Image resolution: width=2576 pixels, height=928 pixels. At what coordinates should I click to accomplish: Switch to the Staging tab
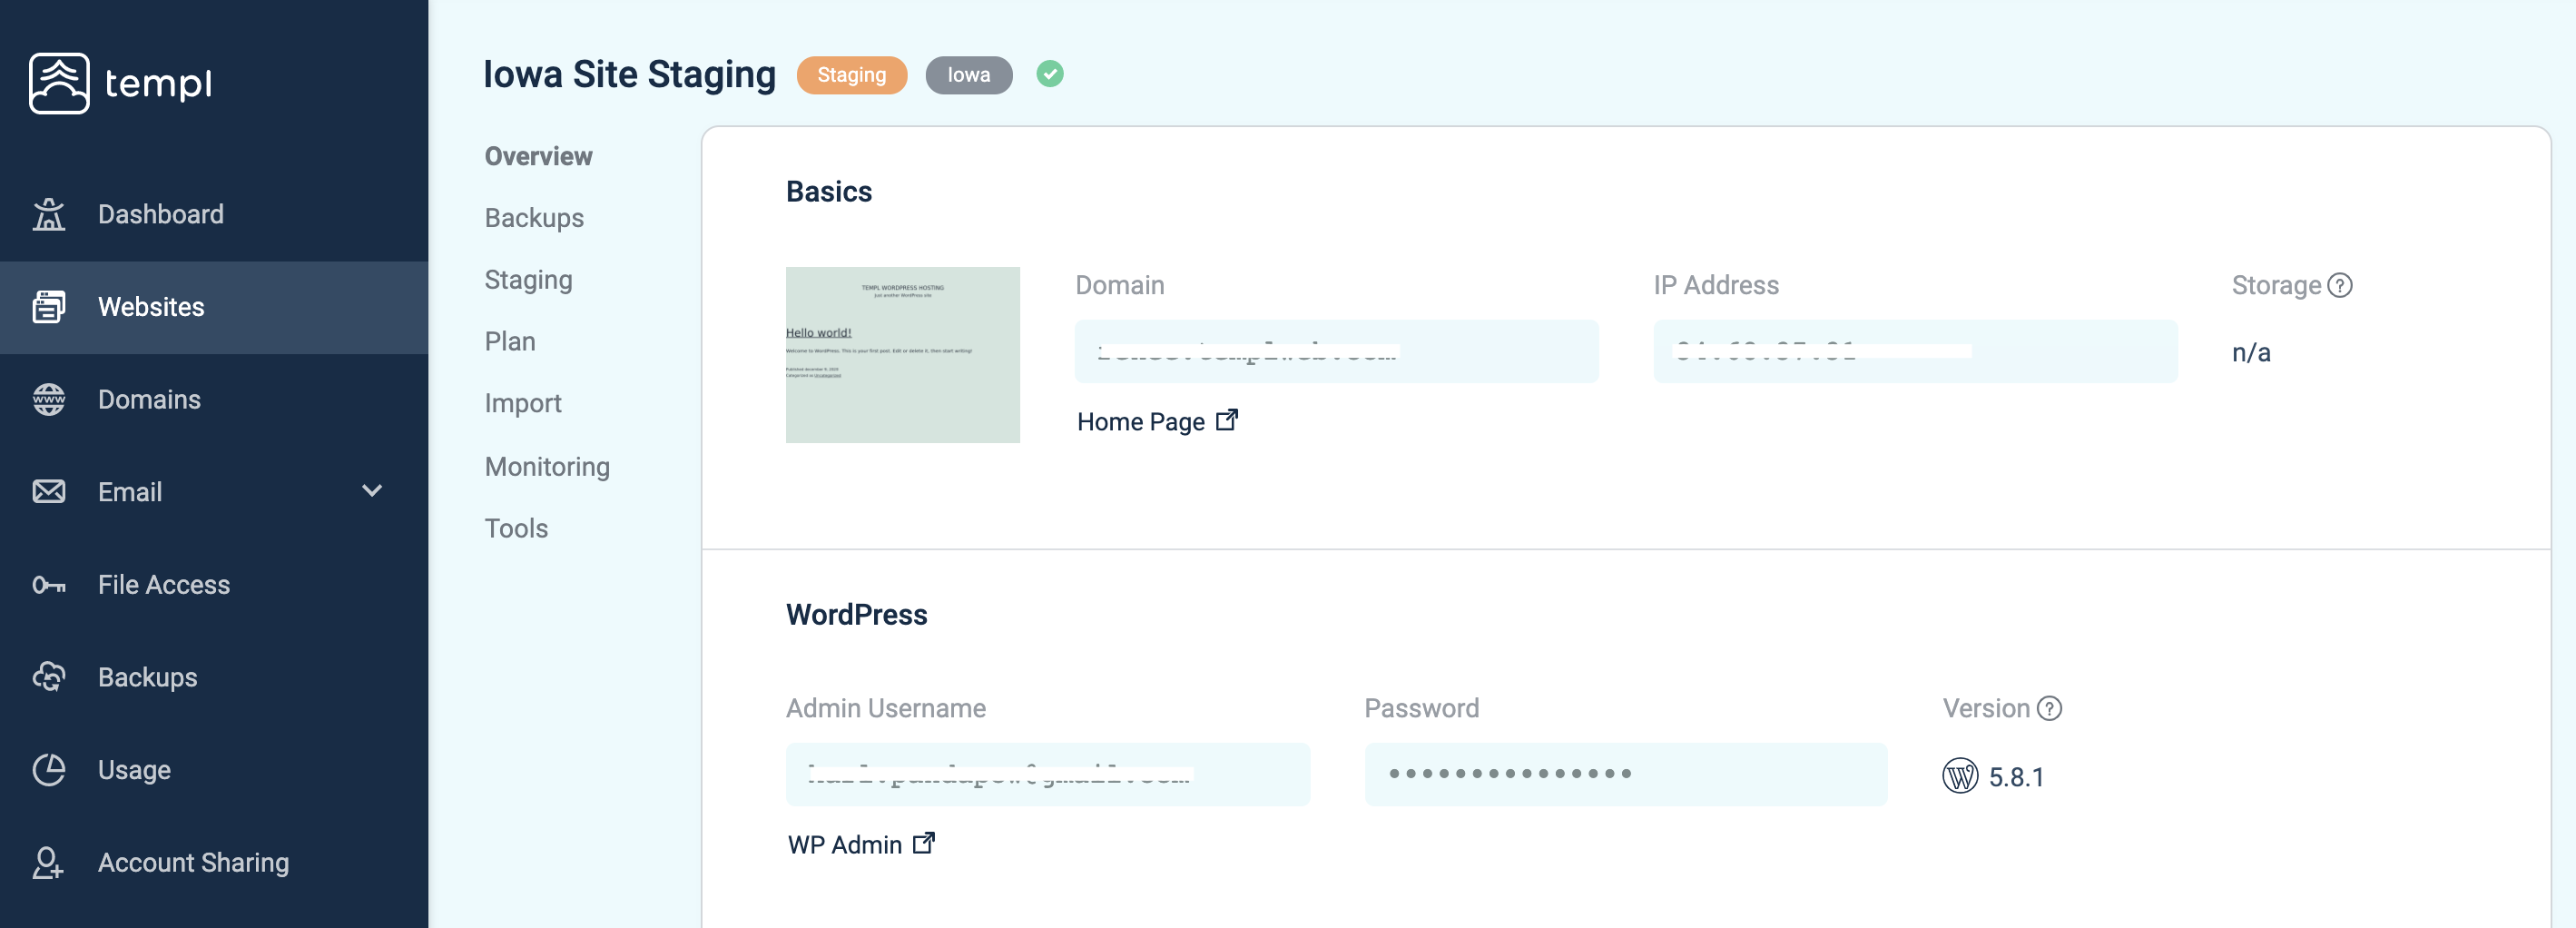tap(528, 280)
